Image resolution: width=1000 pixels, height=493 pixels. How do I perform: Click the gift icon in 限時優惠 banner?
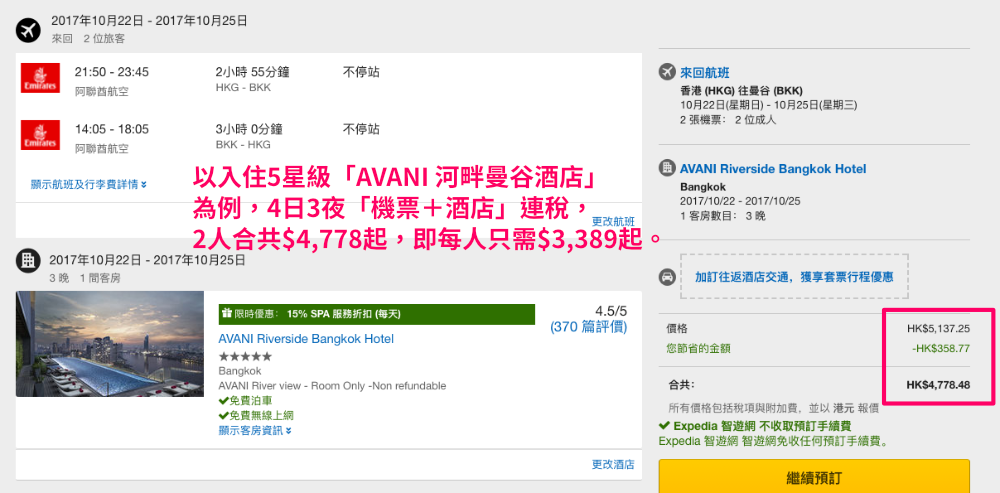(227, 314)
